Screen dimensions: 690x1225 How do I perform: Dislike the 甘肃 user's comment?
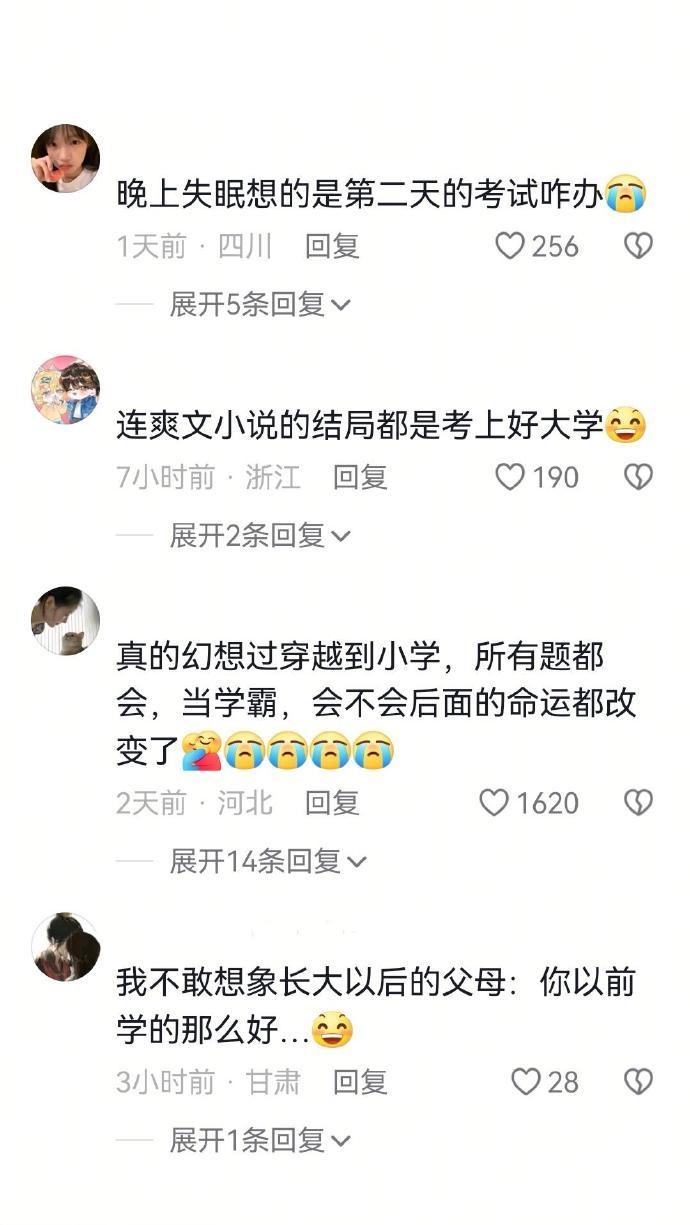[x=638, y=1081]
